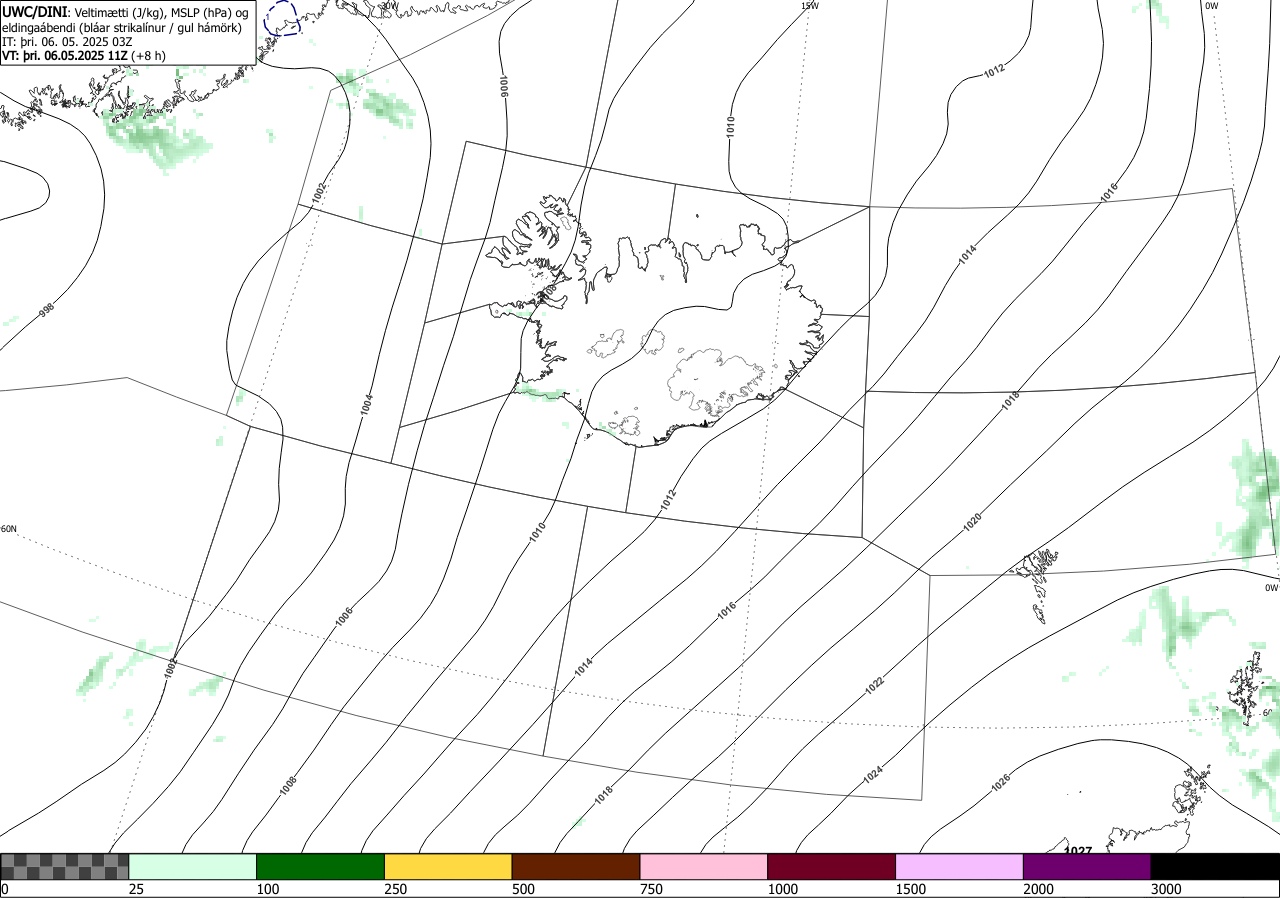Click the checkered gray 0–25 legend swatch
The width and height of the screenshot is (1280, 898).
(65, 866)
